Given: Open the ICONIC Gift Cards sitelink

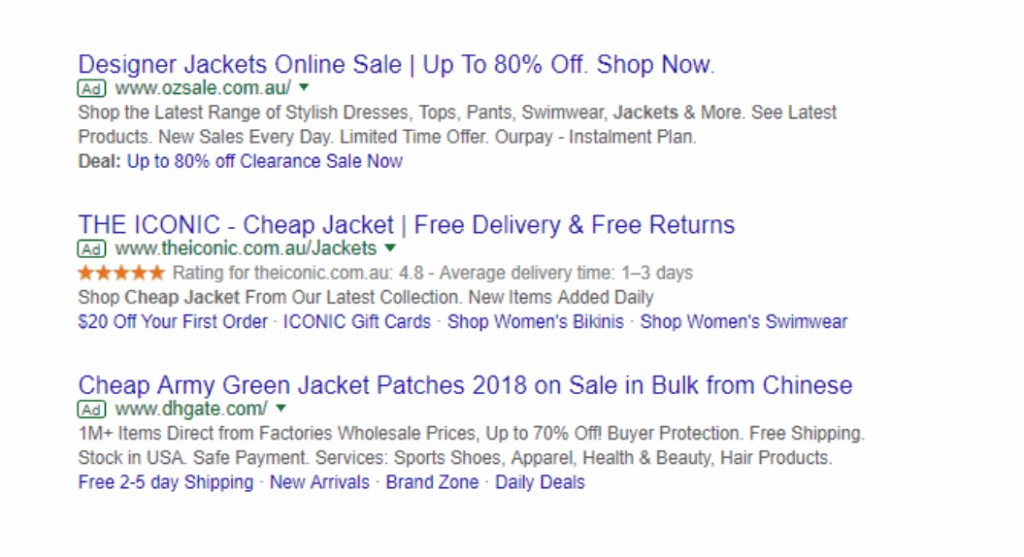Looking at the screenshot, I should (x=357, y=322).
